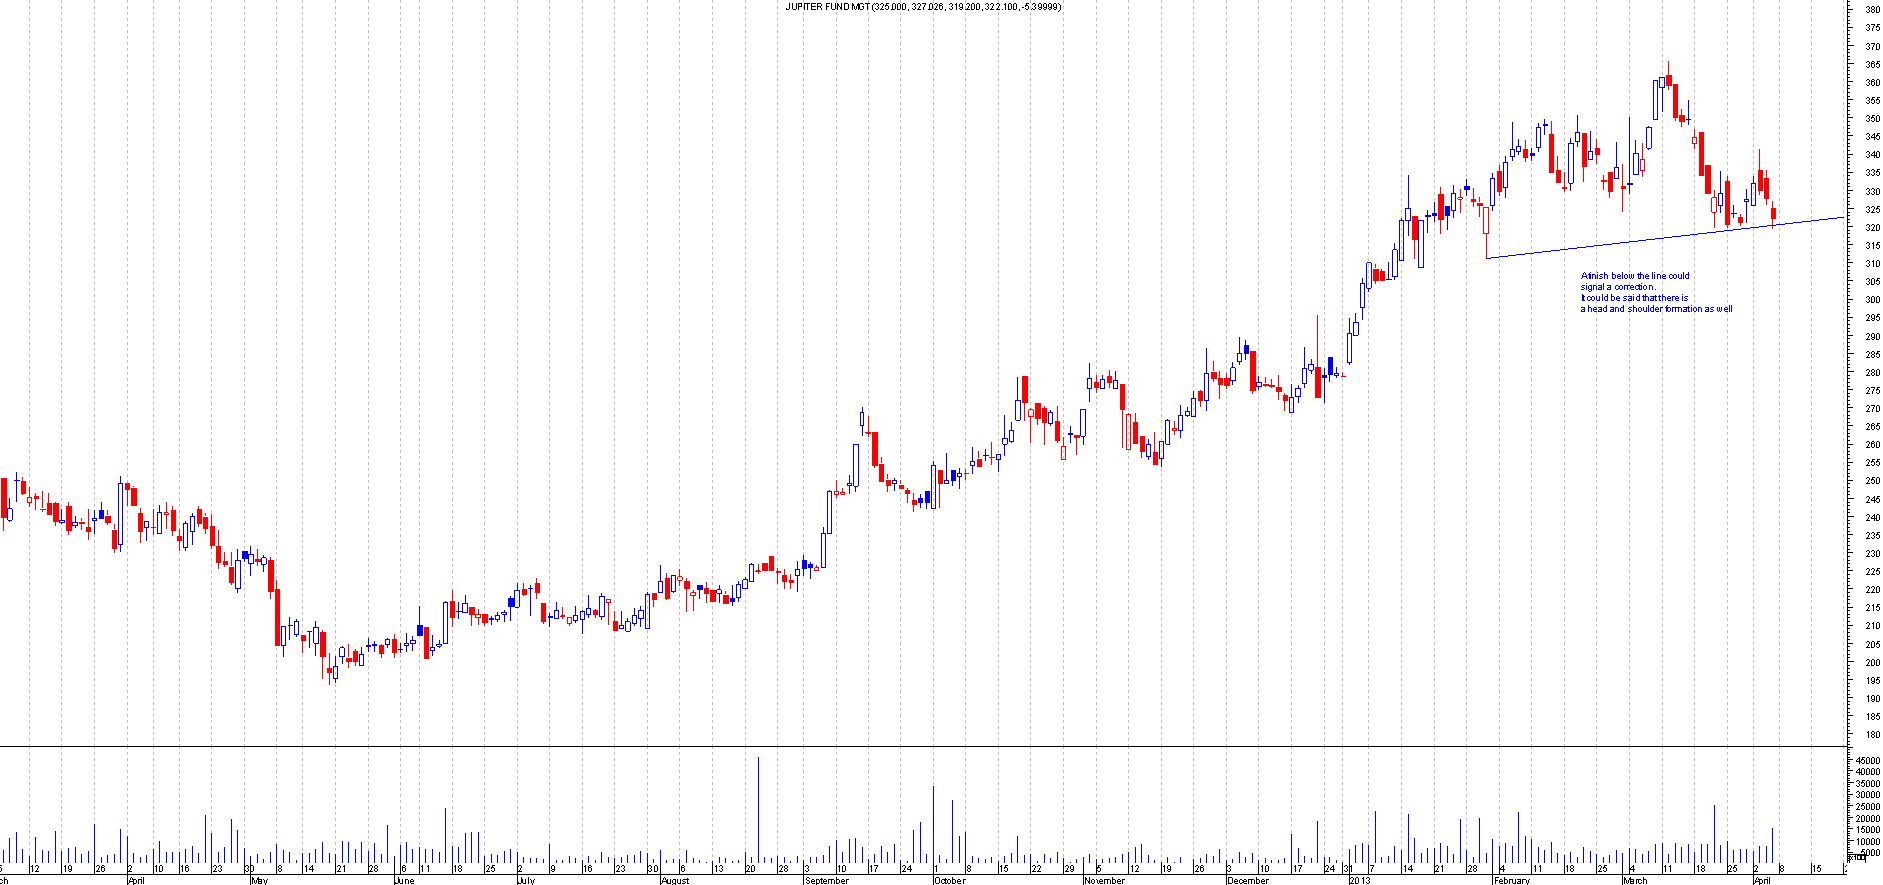The height and width of the screenshot is (885, 1883).
Task: Click the 380 price axis label
Action: point(1871,10)
